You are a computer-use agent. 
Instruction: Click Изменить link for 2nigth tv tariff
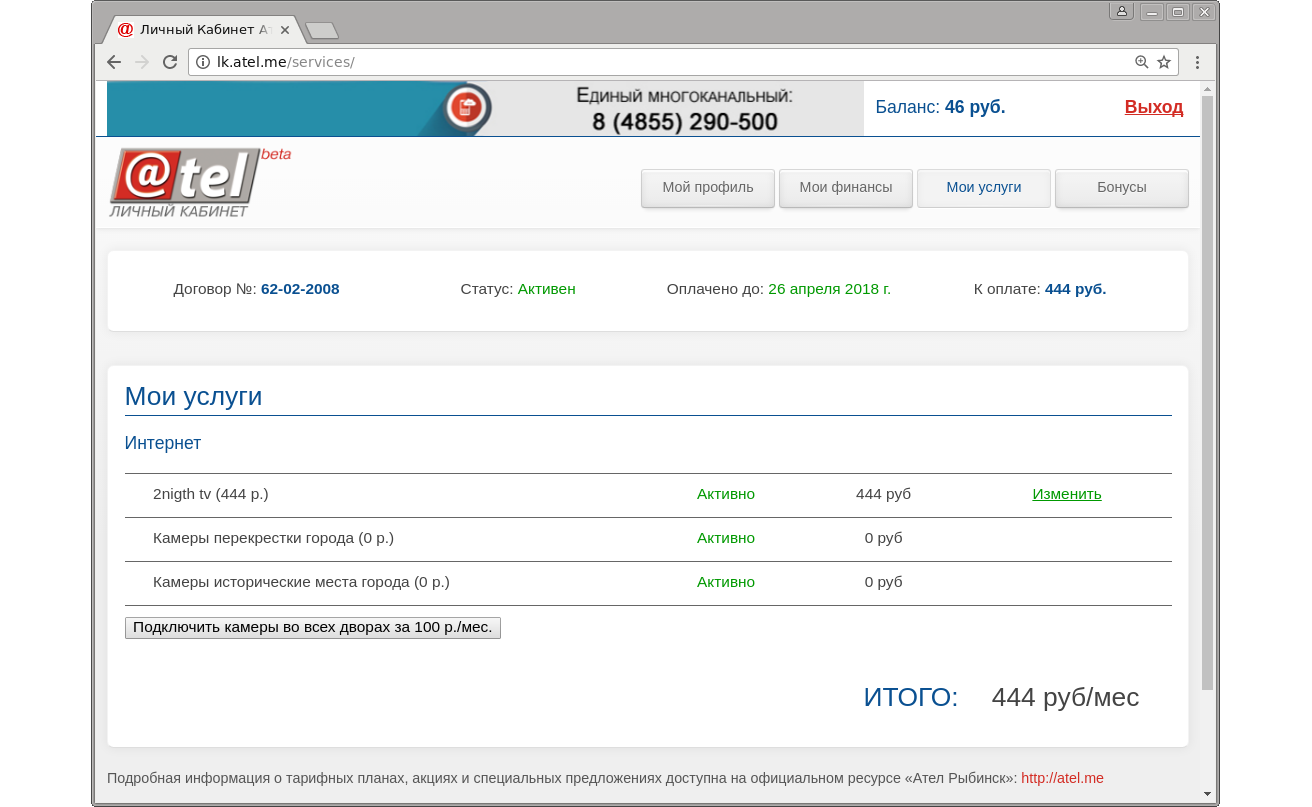pyautogui.click(x=1067, y=494)
